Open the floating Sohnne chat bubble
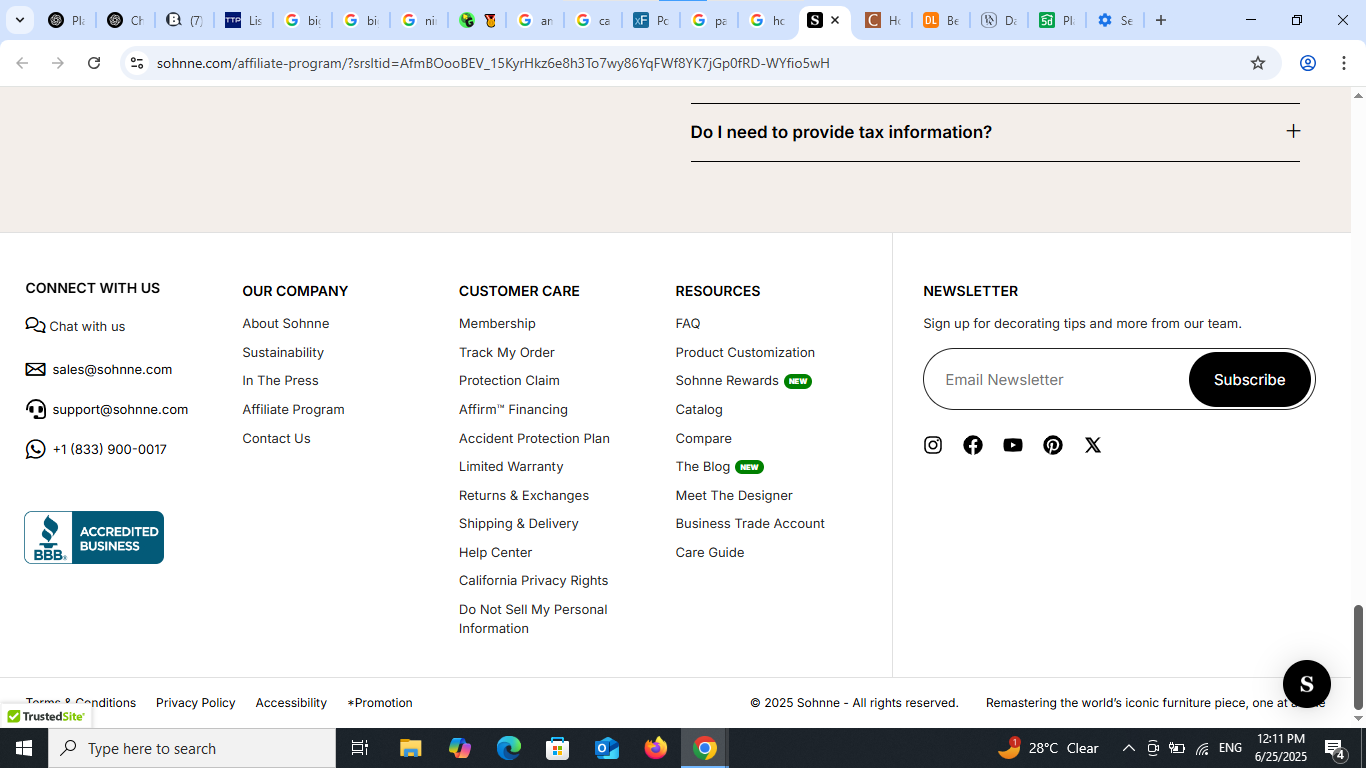The image size is (1366, 768). click(1306, 684)
